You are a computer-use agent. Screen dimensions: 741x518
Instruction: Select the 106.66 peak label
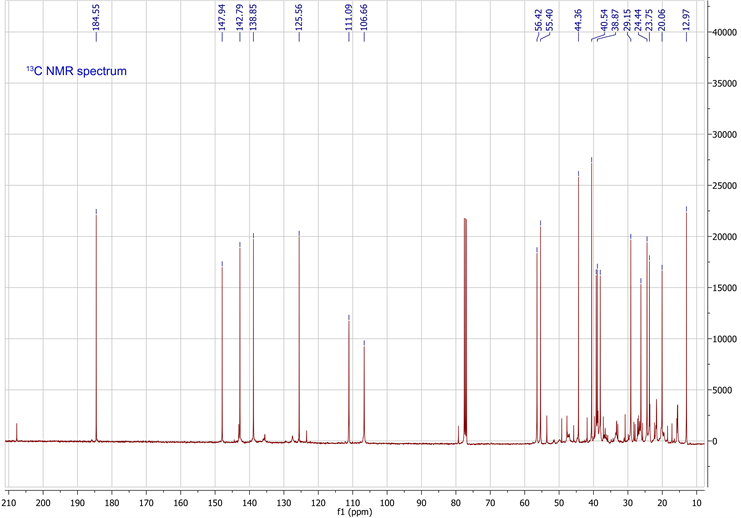364,18
